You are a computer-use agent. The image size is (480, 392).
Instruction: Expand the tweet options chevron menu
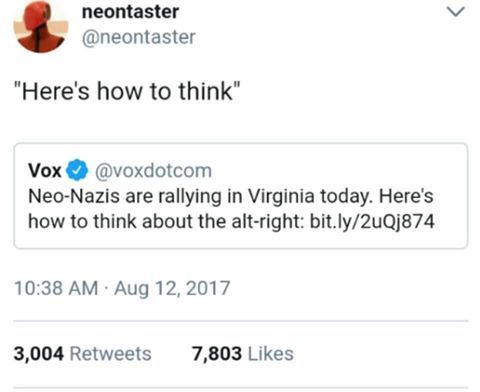[x=456, y=12]
